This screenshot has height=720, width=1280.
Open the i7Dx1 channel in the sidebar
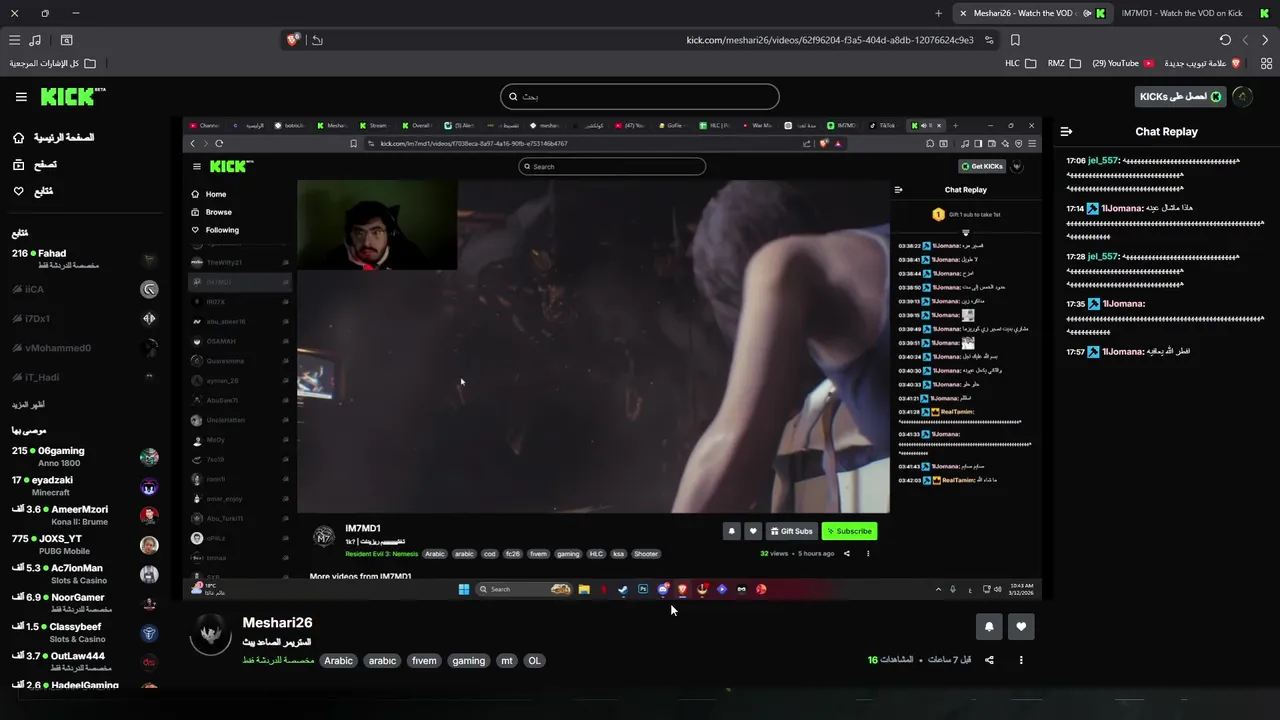click(85, 319)
